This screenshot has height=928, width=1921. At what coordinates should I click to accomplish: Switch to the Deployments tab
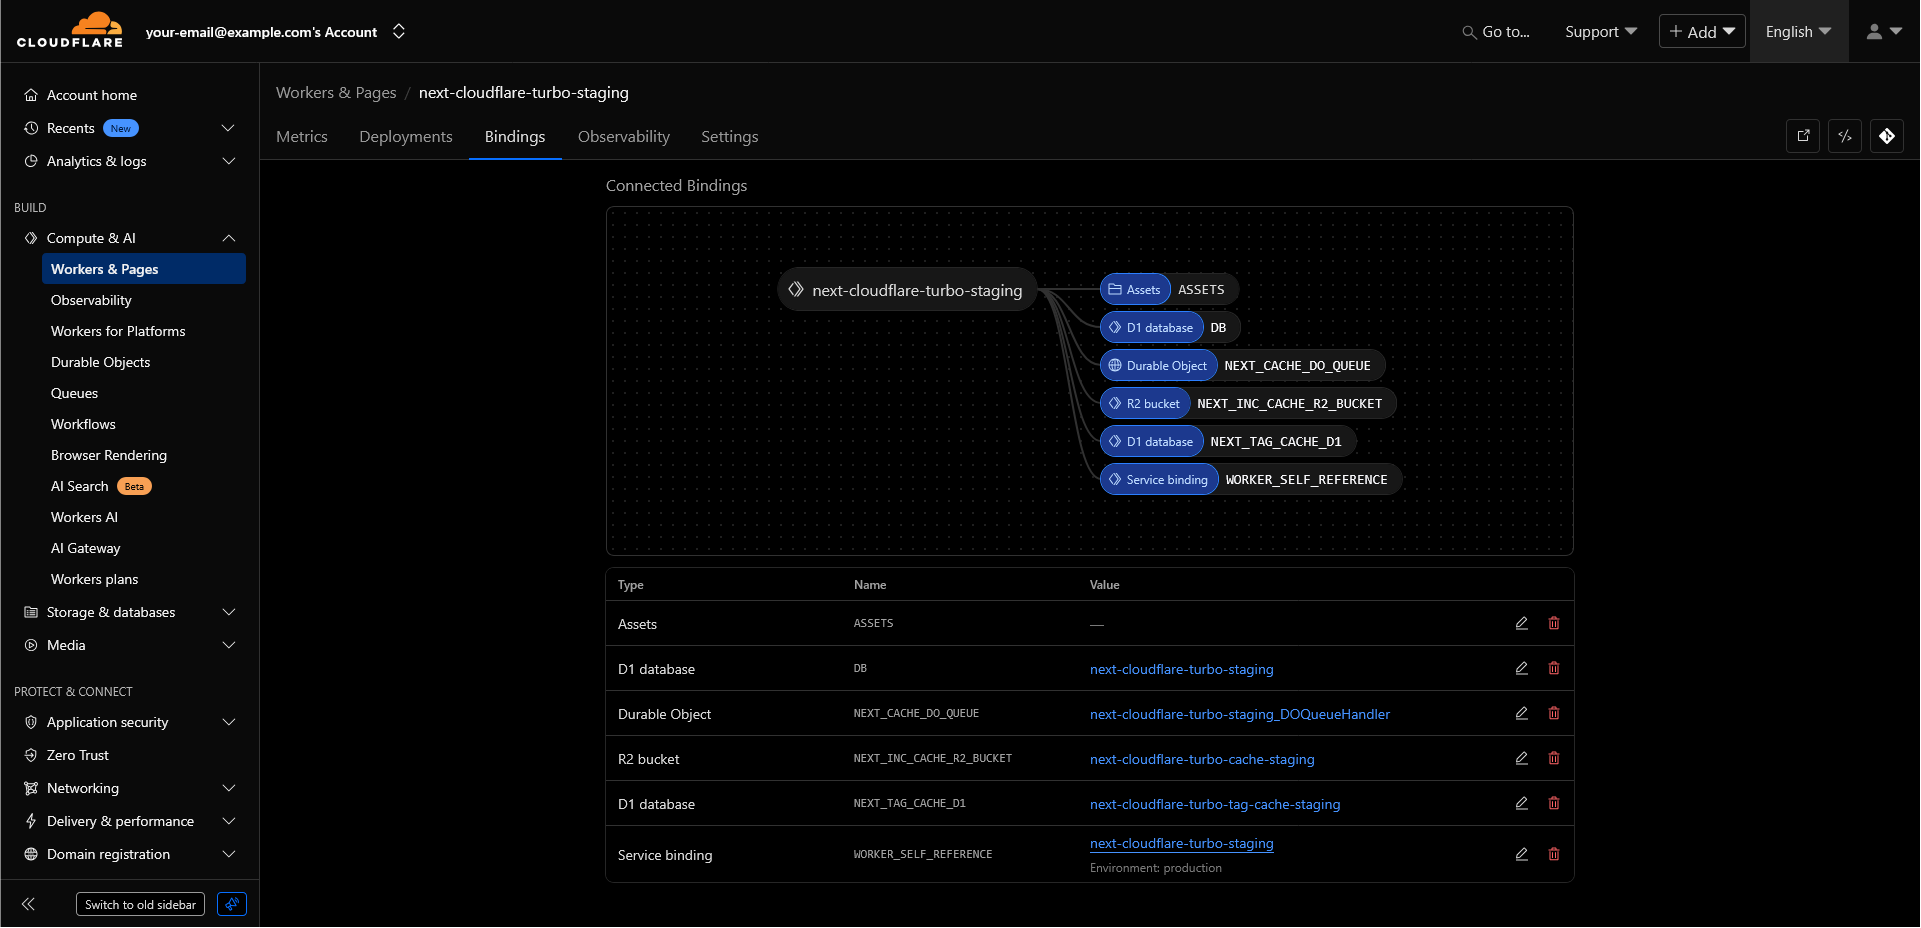[x=406, y=137]
